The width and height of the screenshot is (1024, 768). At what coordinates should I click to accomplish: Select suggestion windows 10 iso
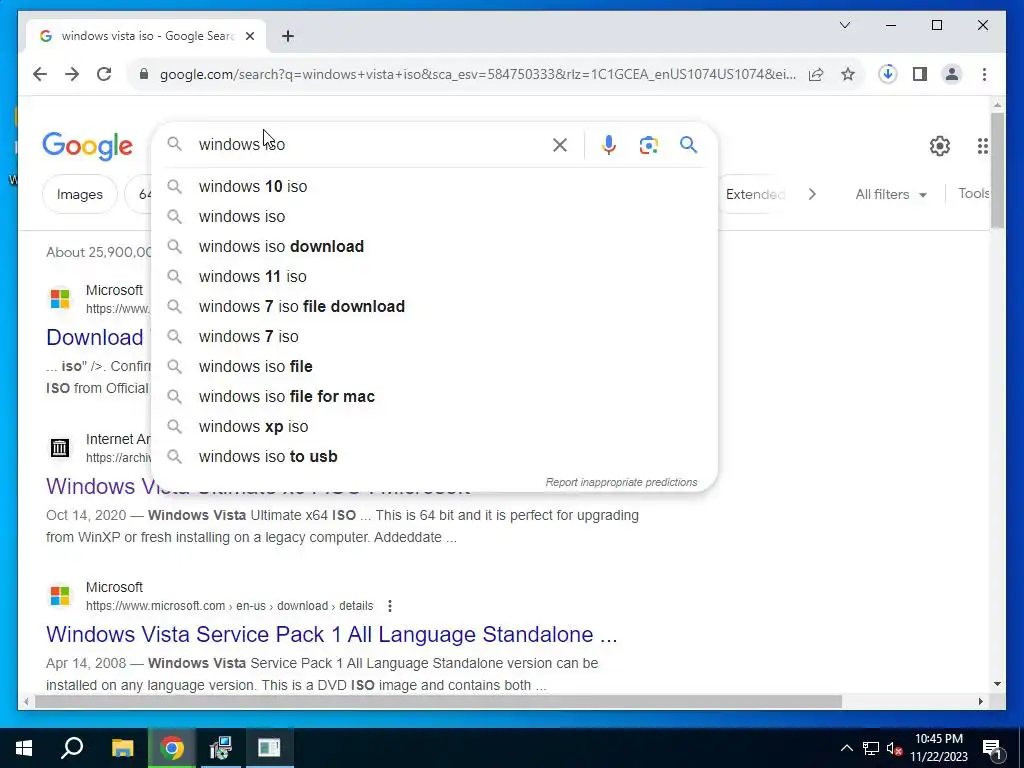[x=434, y=186]
